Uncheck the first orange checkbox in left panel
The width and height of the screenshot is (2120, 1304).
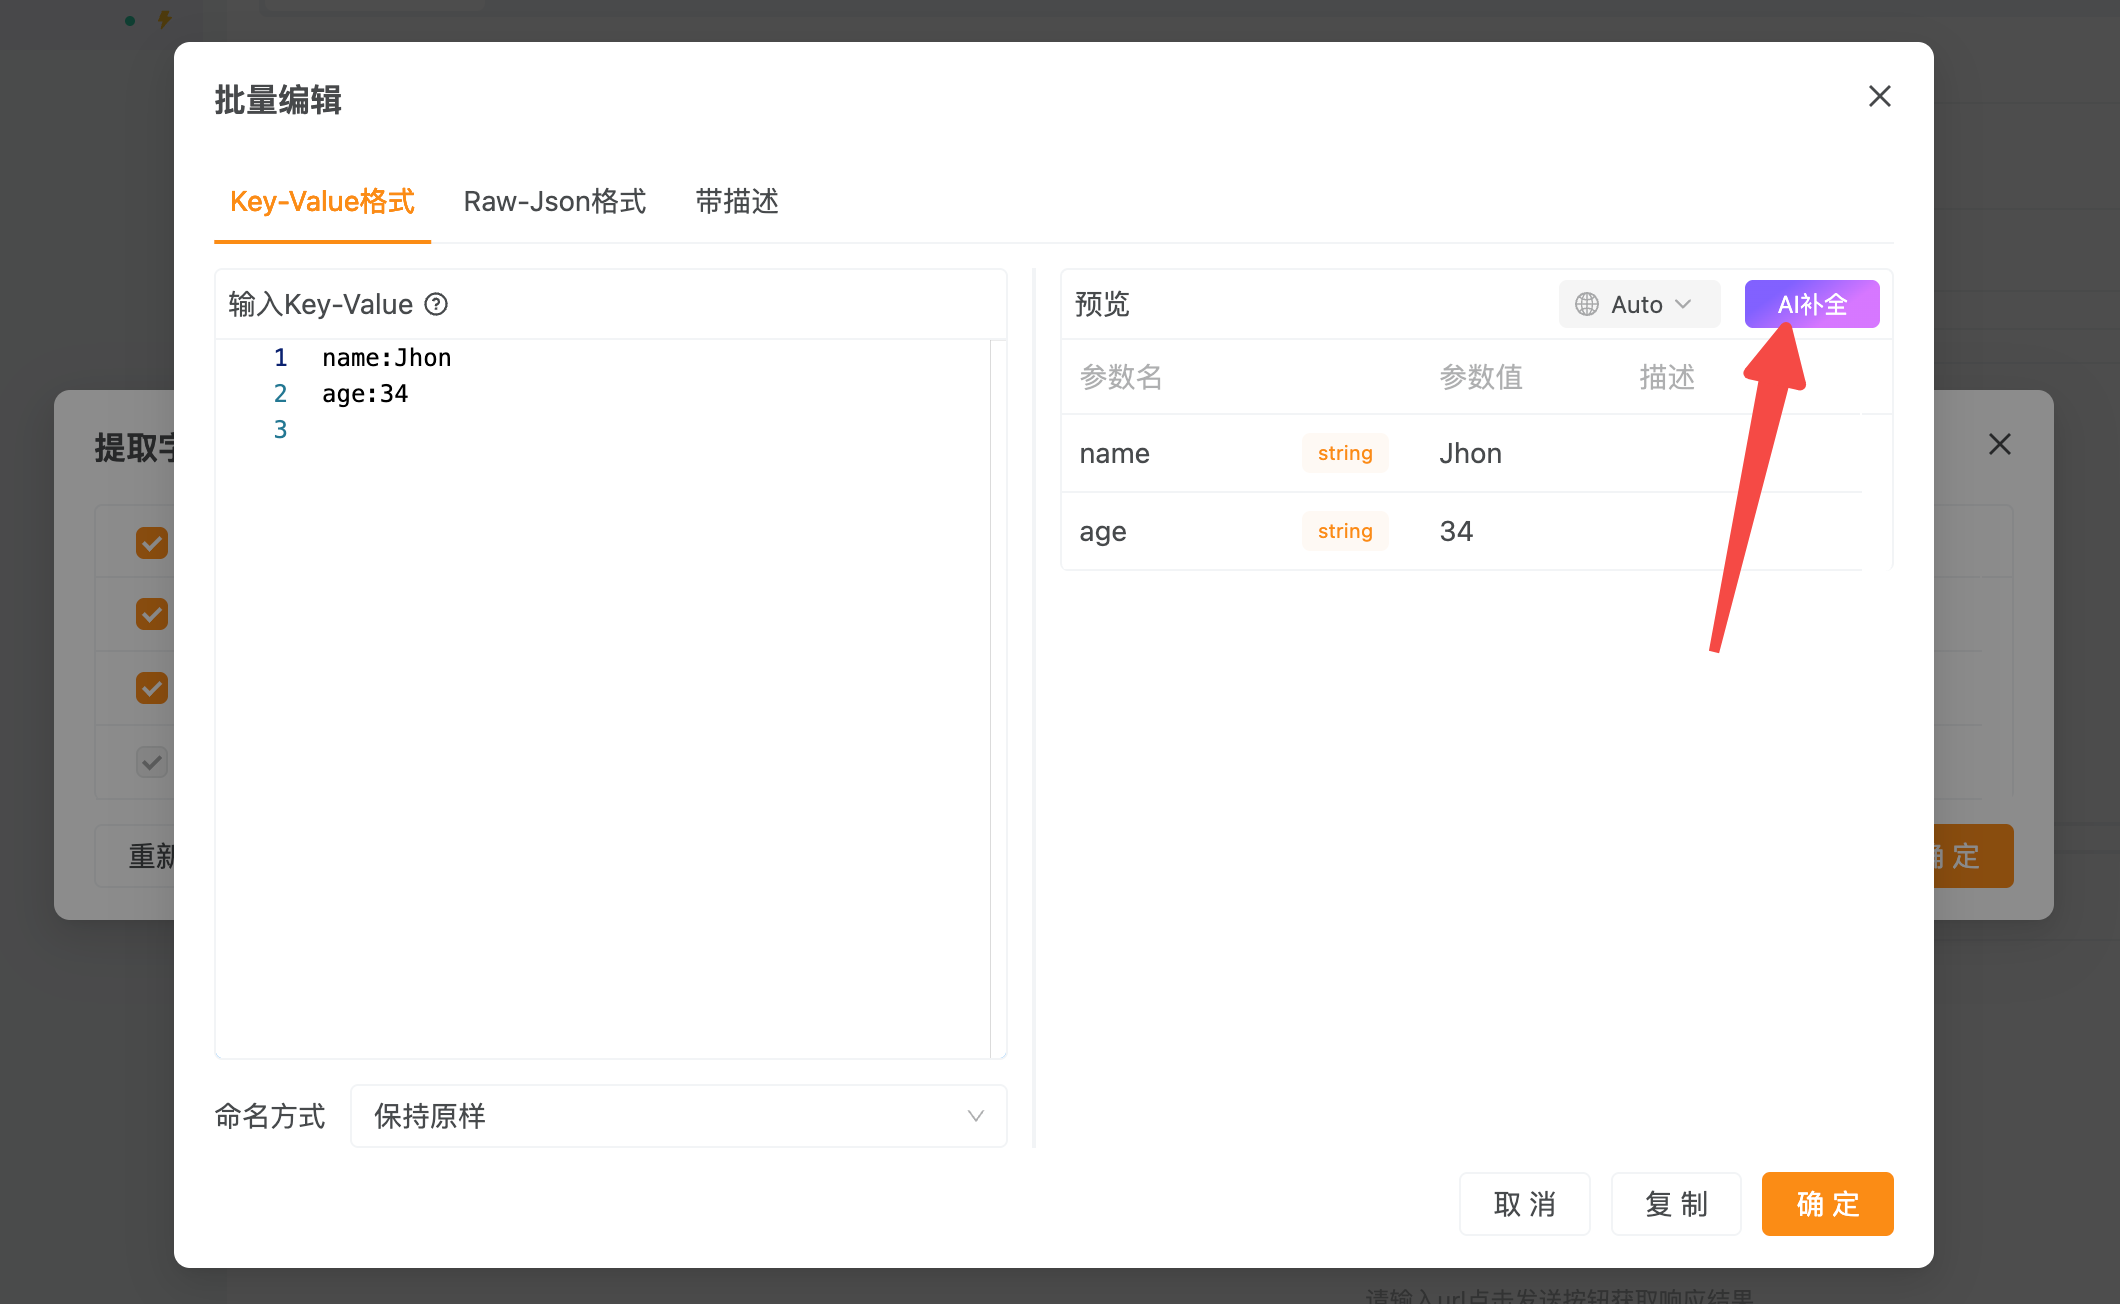coord(151,542)
